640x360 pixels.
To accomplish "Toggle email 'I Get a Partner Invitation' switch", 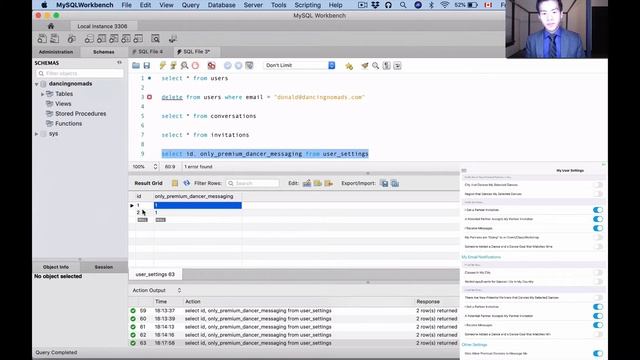I will (598, 307).
